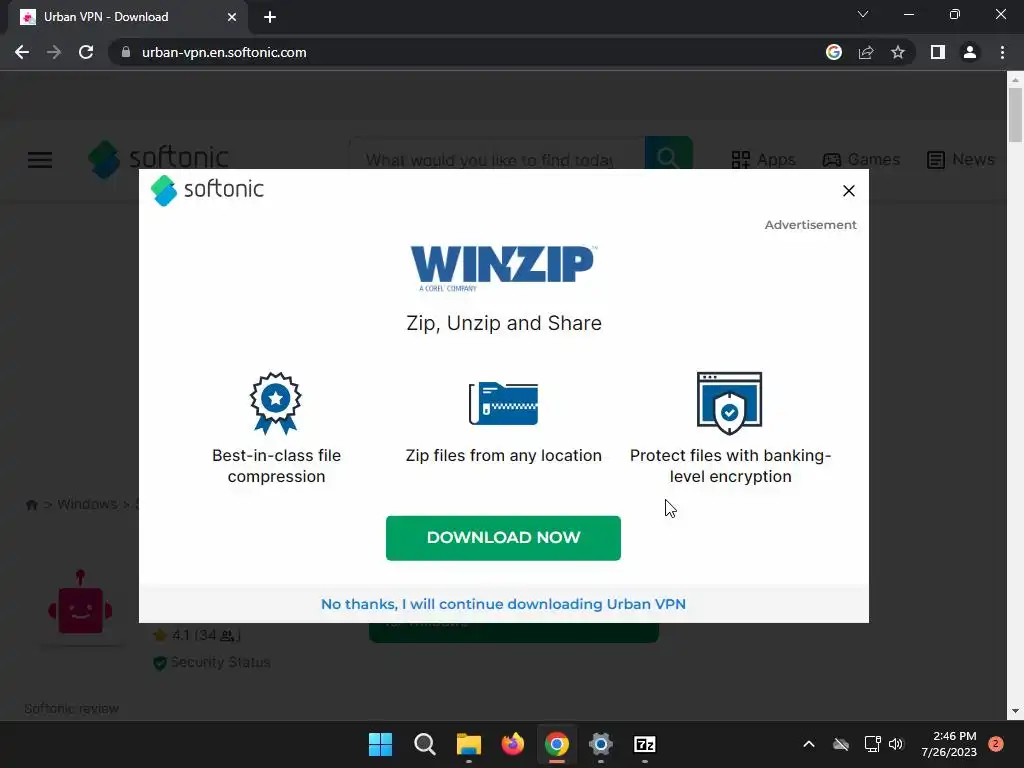The image size is (1024, 768).
Task: Bookmark this tab with star
Action: click(x=898, y=52)
